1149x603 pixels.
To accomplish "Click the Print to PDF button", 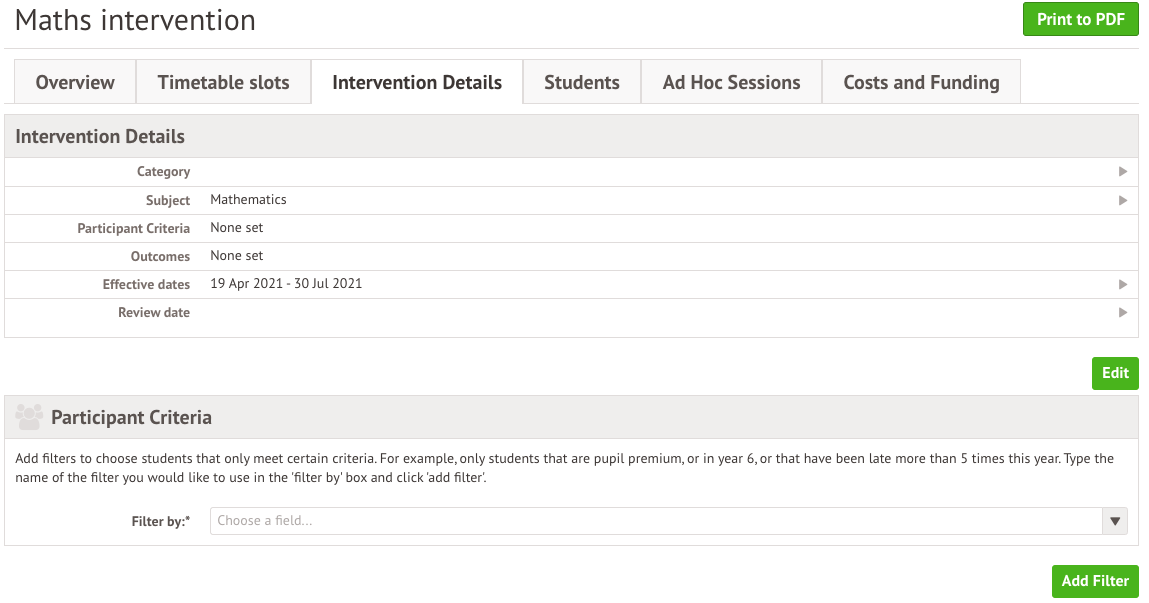I will [1080, 19].
